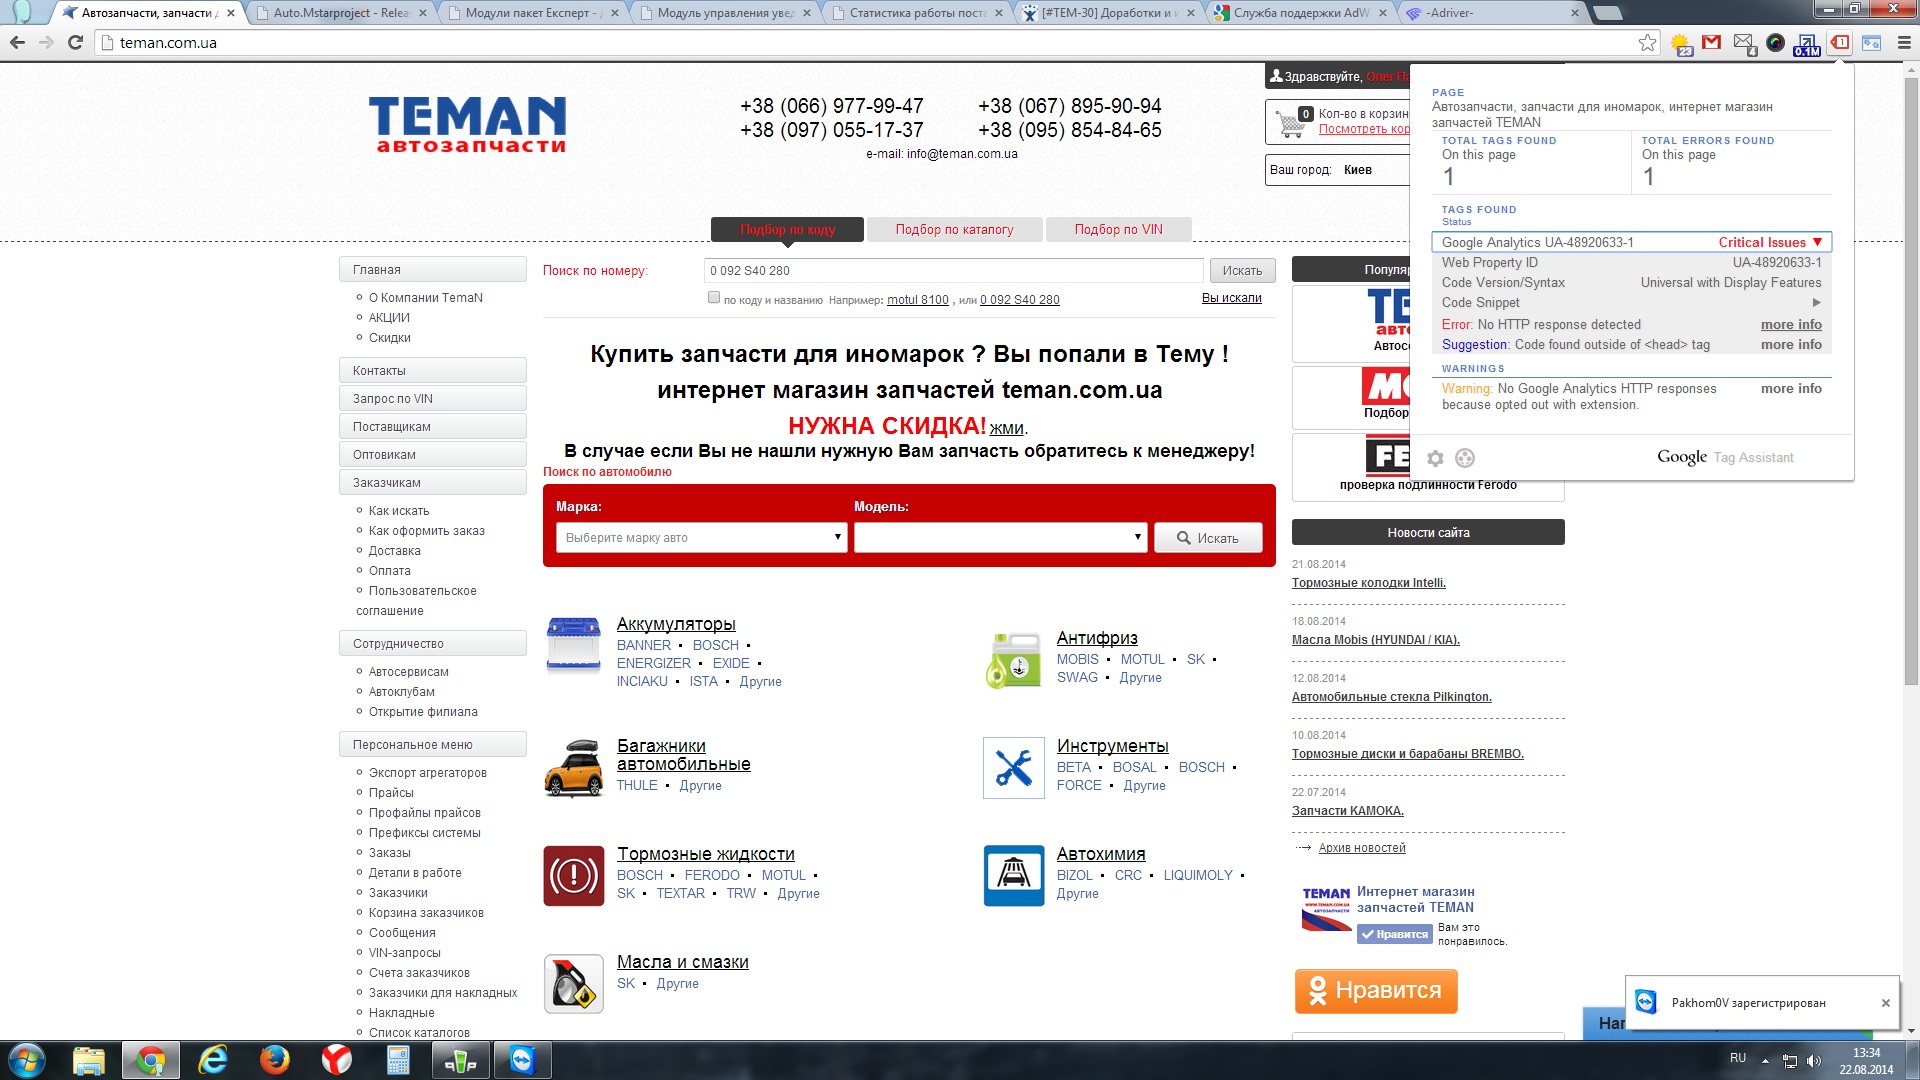The width and height of the screenshot is (1920, 1080).
Task: Expand the Code Snippet row arrow
Action: [x=1816, y=303]
